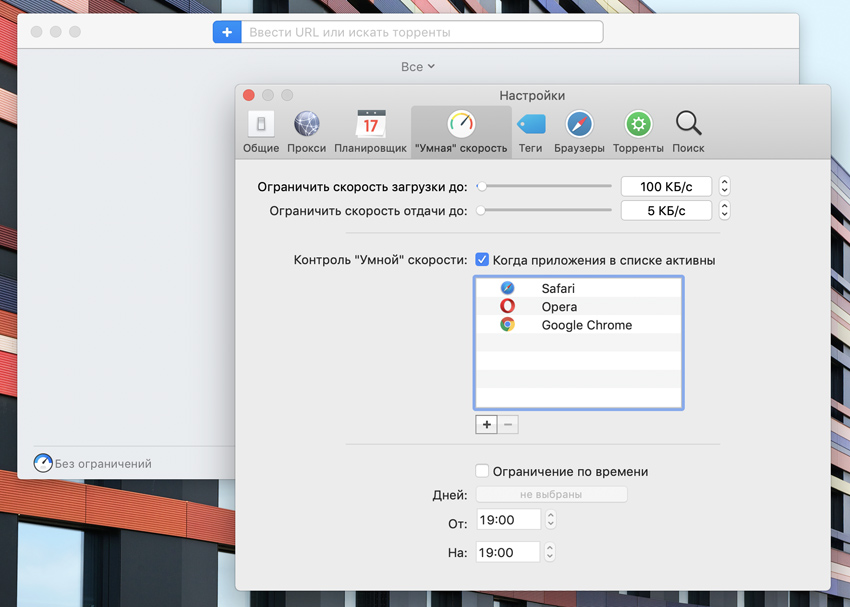Open the Торренты settings tab
Viewport: 850px width, 607px height.
pyautogui.click(x=638, y=133)
